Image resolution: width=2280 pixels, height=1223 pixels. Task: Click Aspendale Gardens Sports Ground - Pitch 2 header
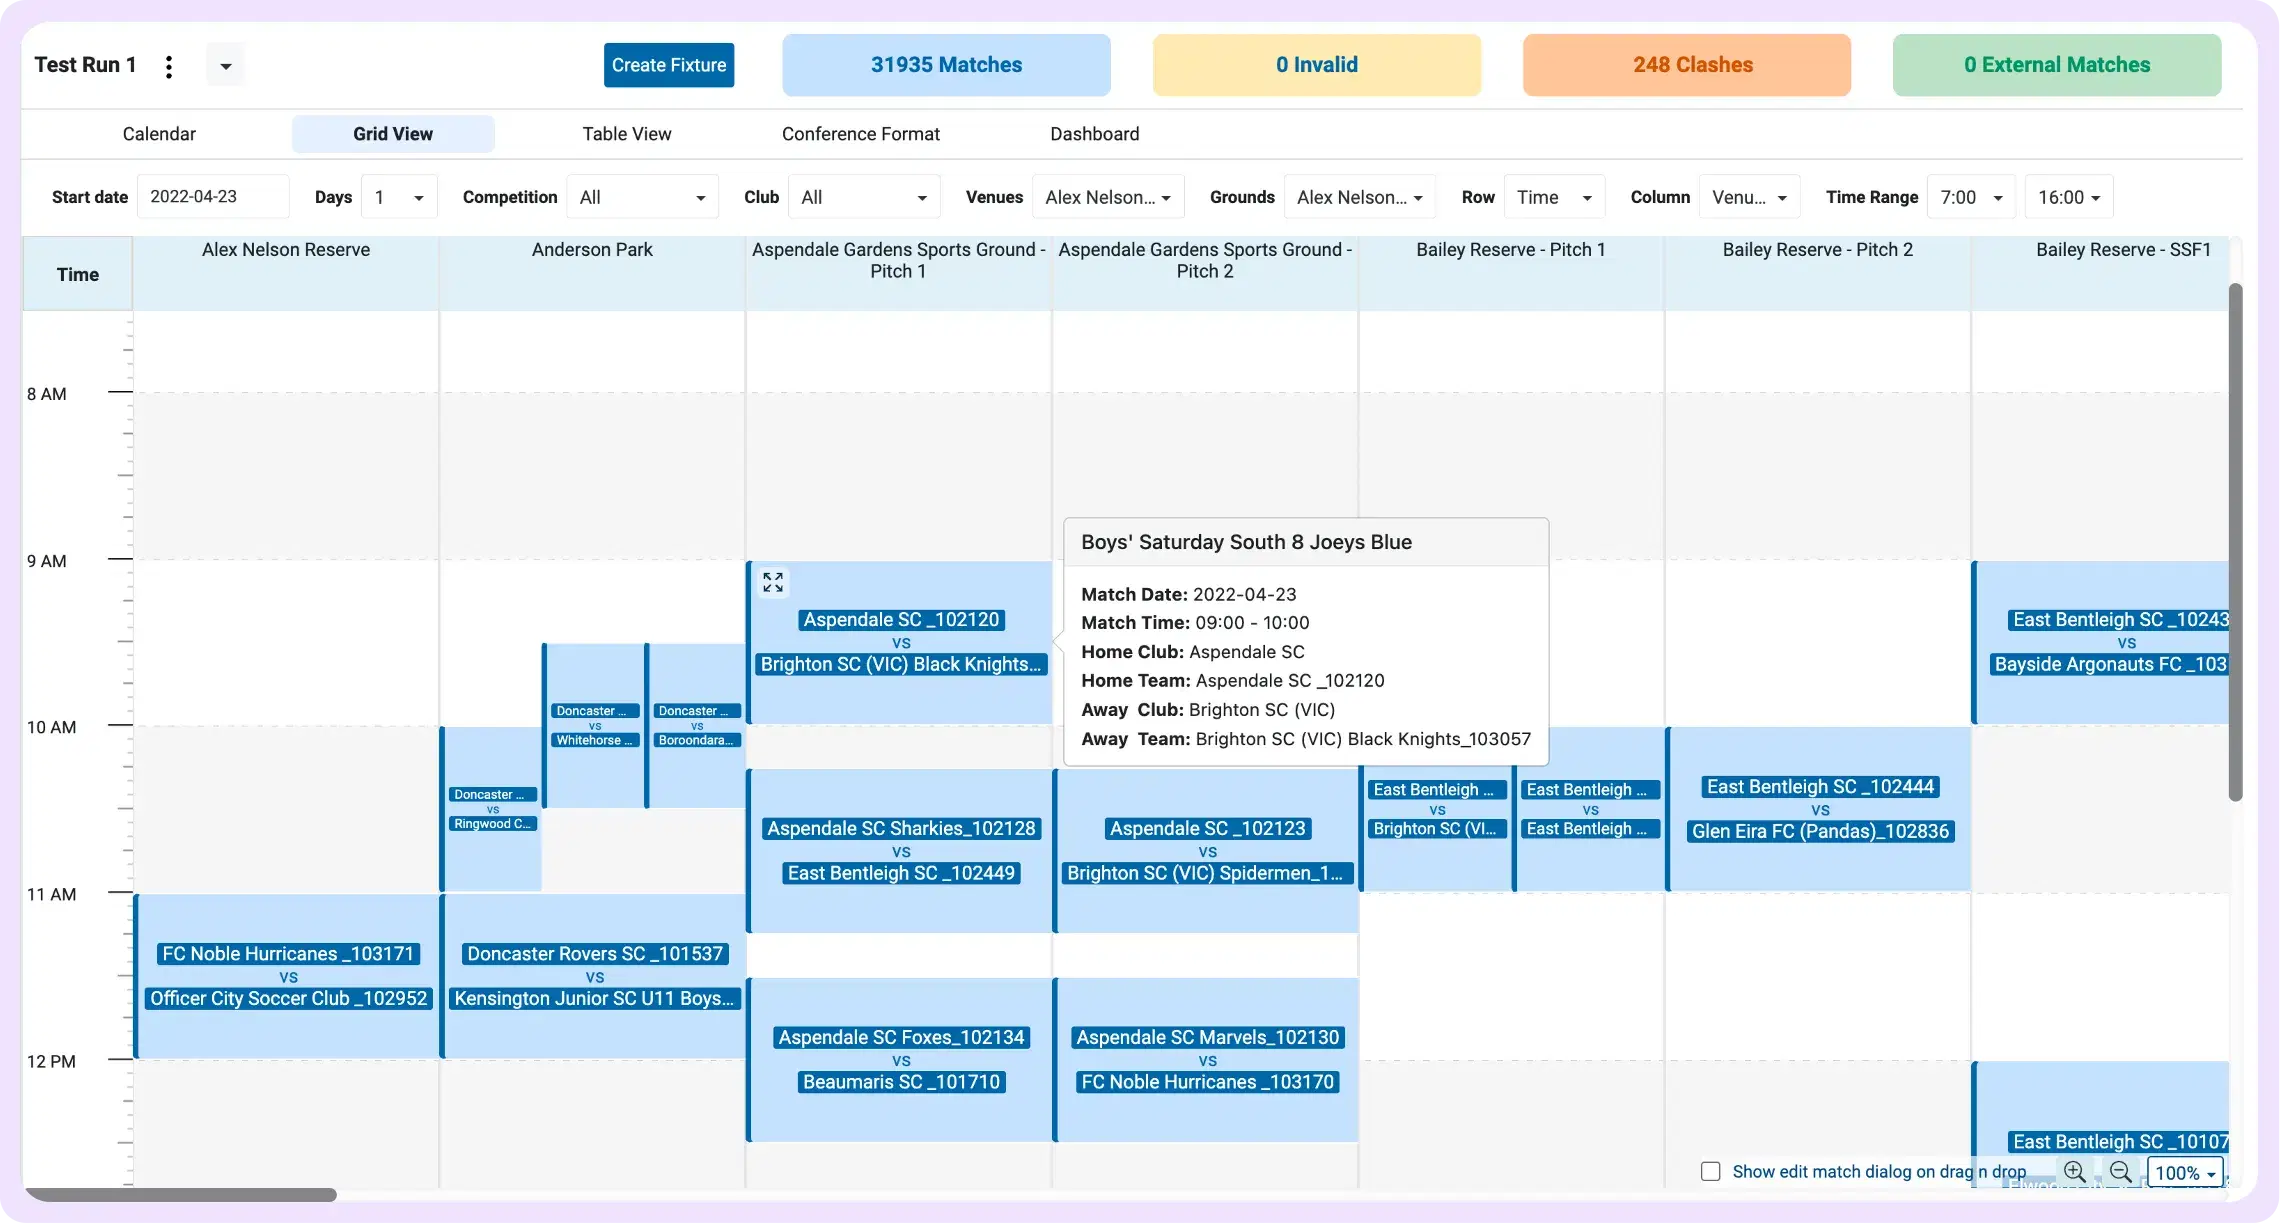coord(1205,272)
